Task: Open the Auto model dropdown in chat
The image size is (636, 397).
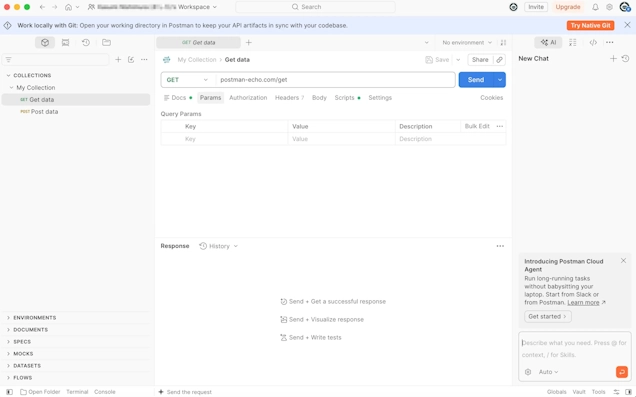Action: [548, 372]
